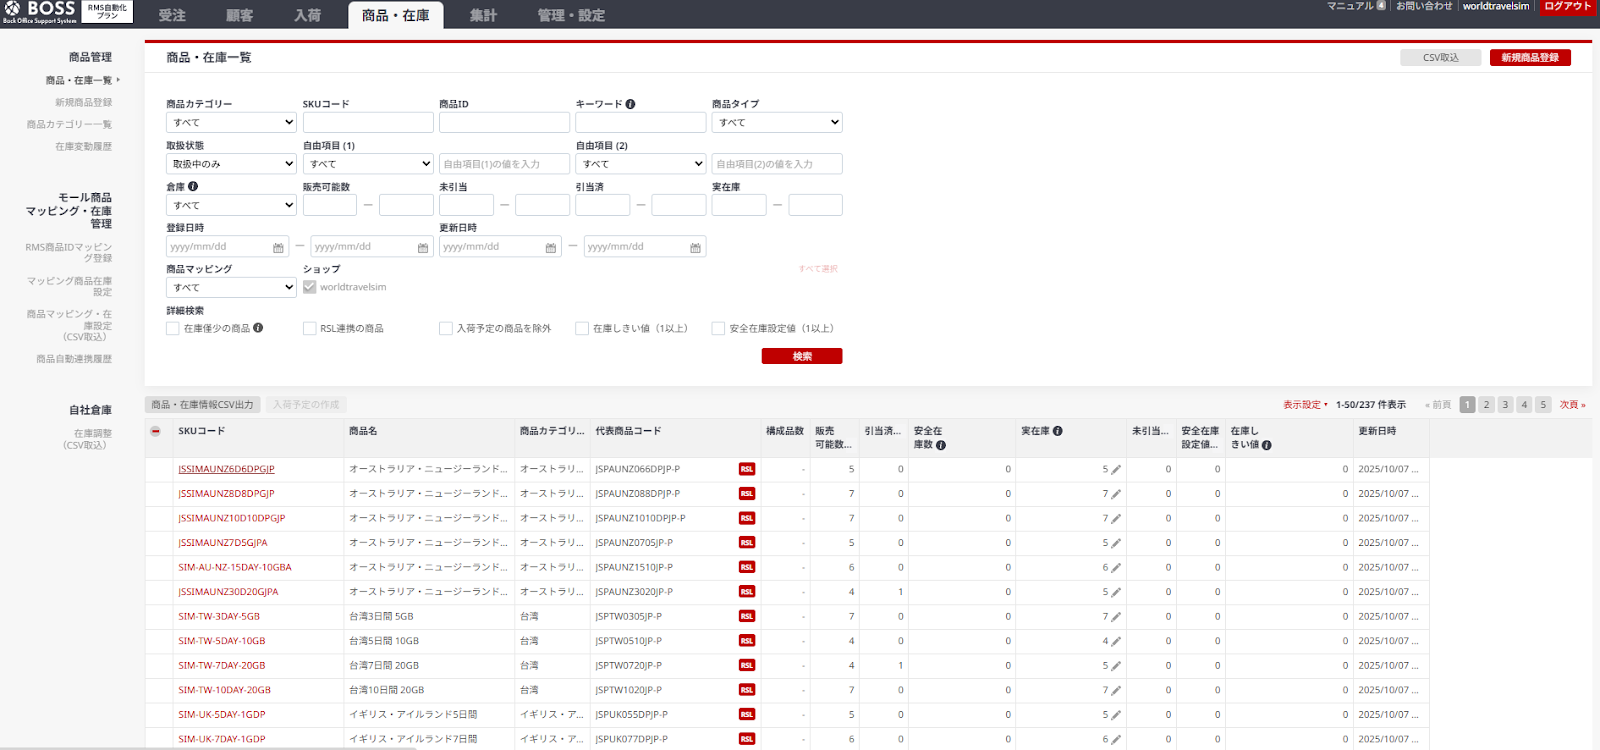Image resolution: width=1600 pixels, height=750 pixels.
Task: Enable the 在庫僅少の商品 checkbox
Action: pos(173,328)
